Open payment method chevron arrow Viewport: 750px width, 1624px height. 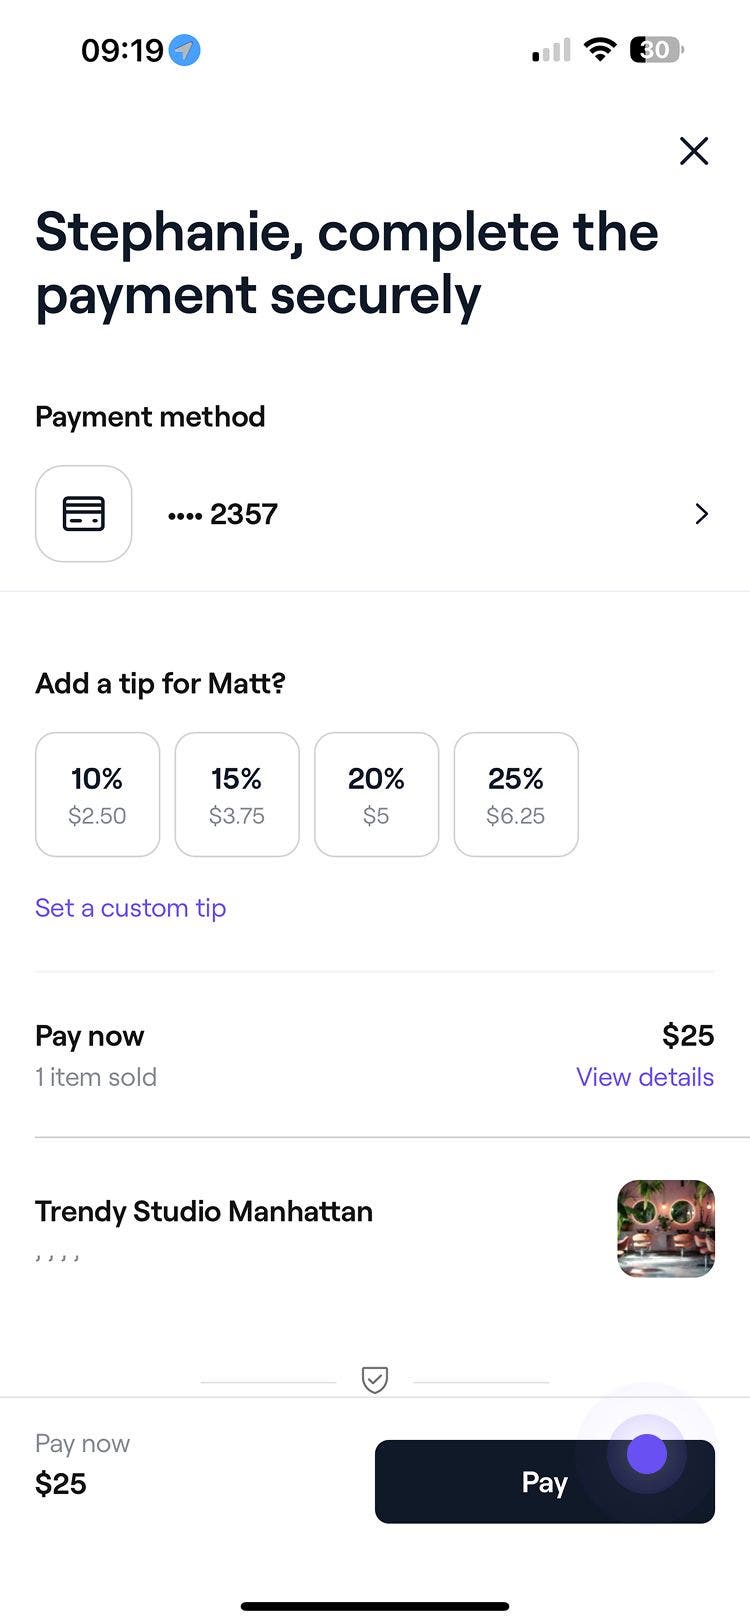(701, 514)
